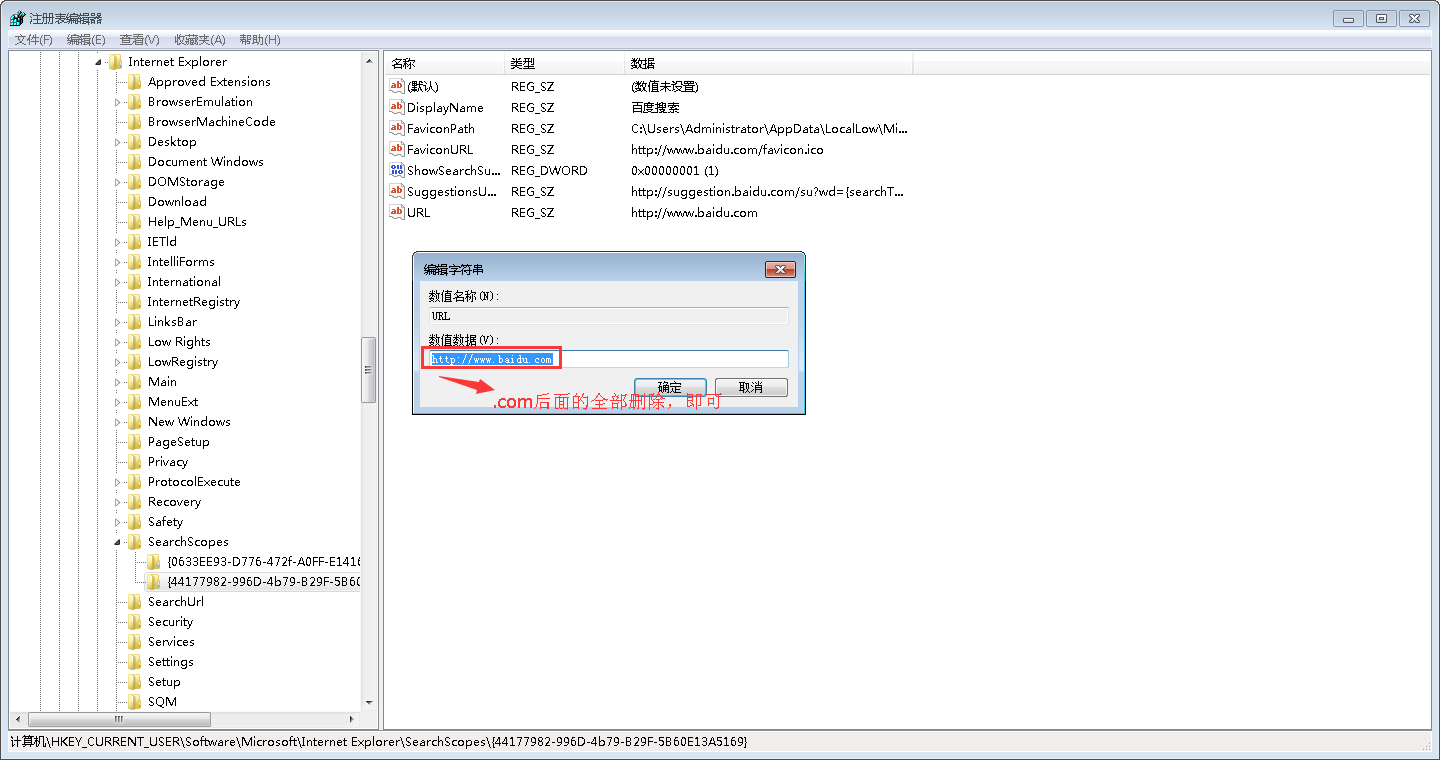Open the 收藏夹(A) menu

click(x=199, y=40)
